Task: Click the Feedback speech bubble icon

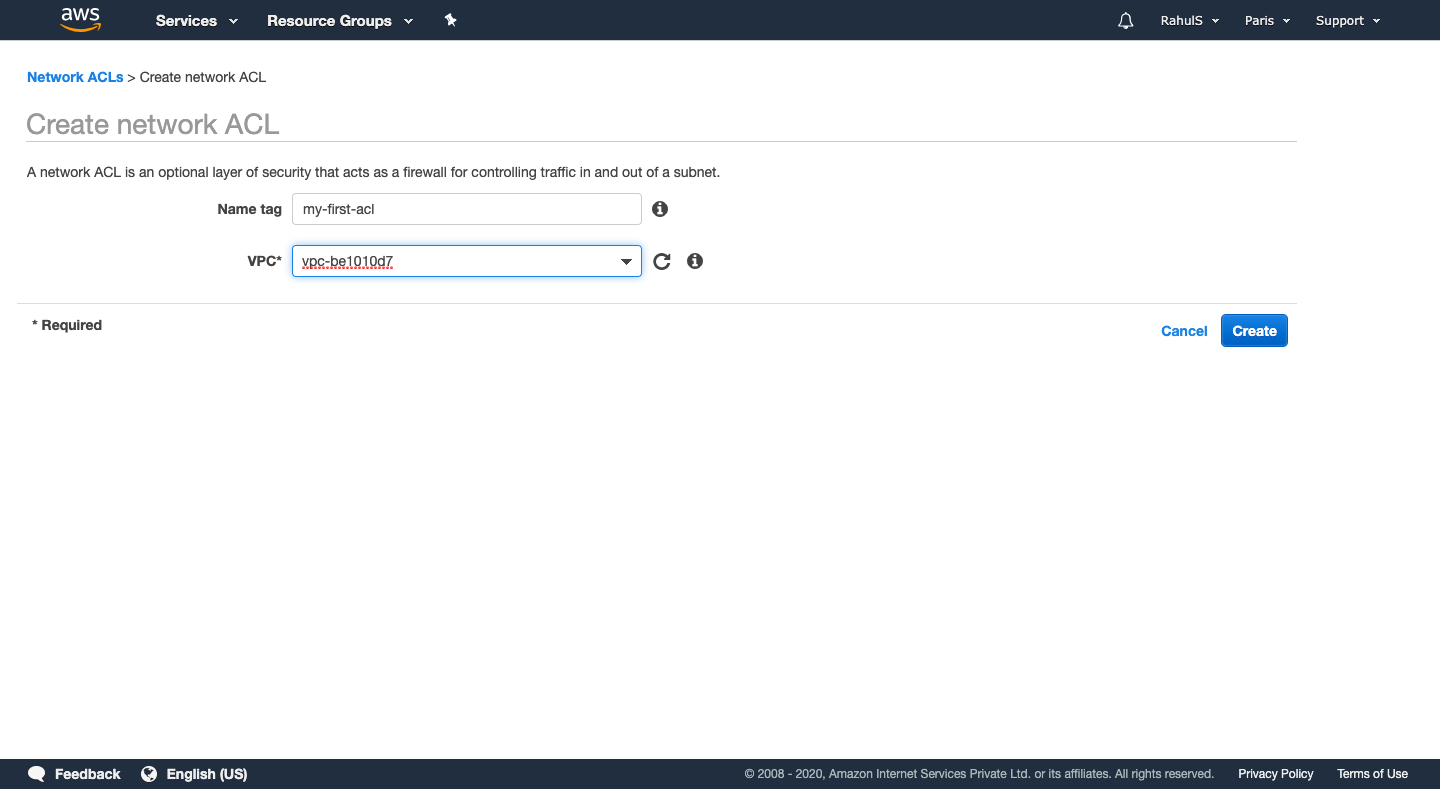Action: pos(36,773)
